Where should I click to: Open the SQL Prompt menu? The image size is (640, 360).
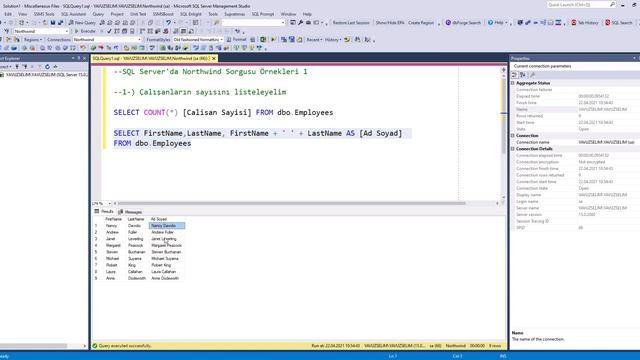[262, 14]
